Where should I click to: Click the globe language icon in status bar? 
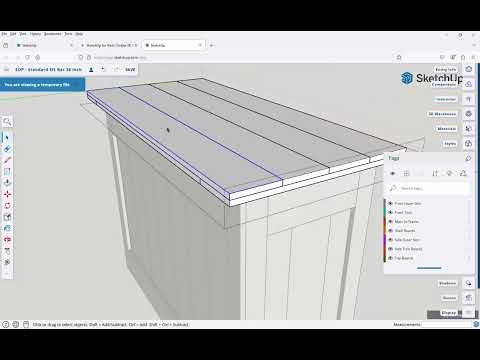pyautogui.click(x=15, y=324)
